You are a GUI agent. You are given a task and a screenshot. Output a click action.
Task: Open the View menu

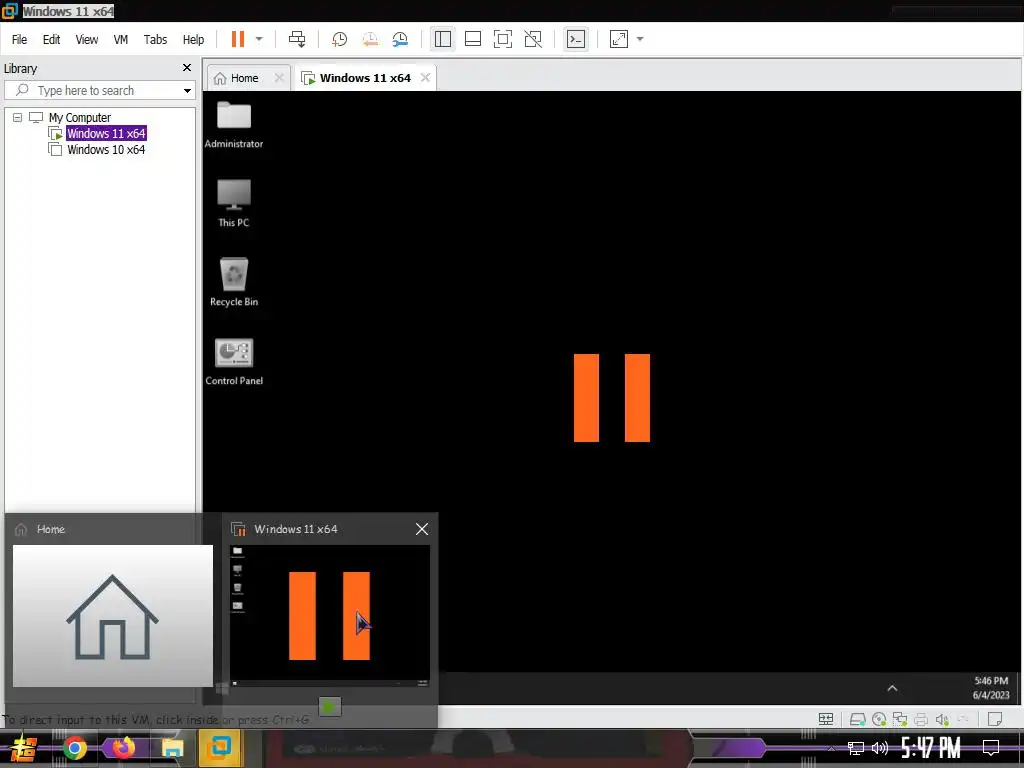[87, 40]
